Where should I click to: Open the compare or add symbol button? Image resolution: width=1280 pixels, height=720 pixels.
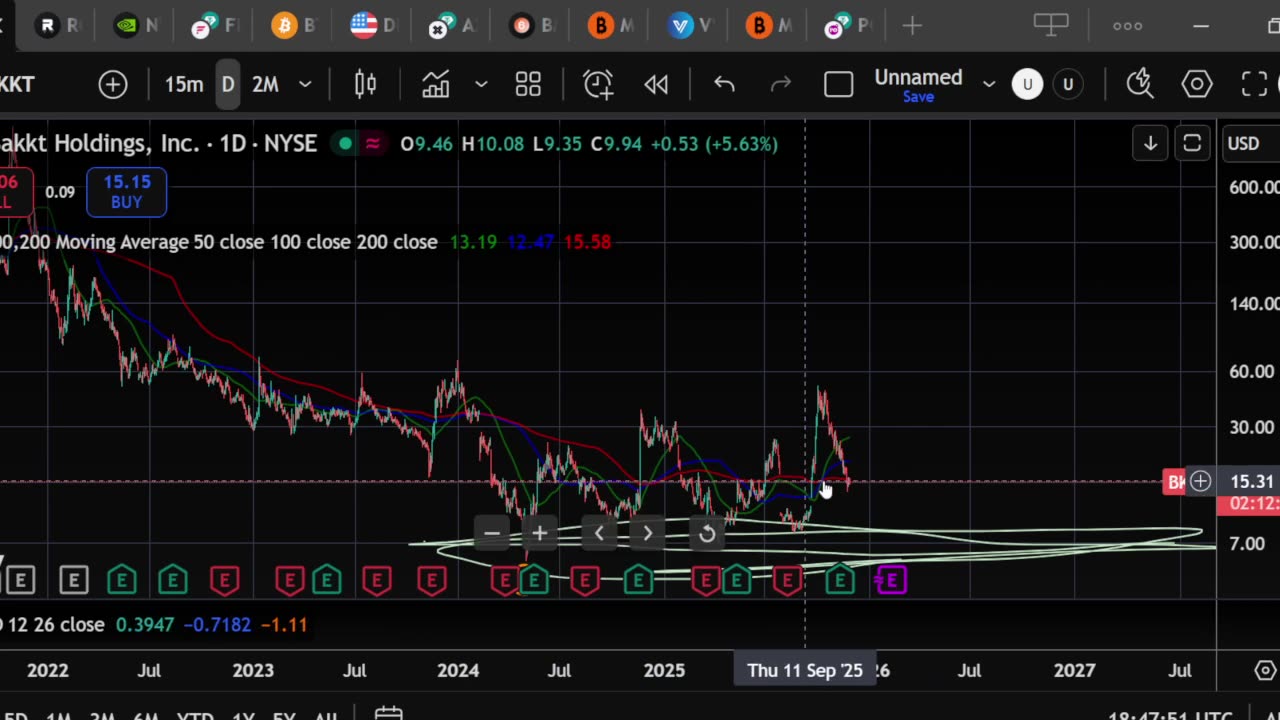tap(113, 85)
